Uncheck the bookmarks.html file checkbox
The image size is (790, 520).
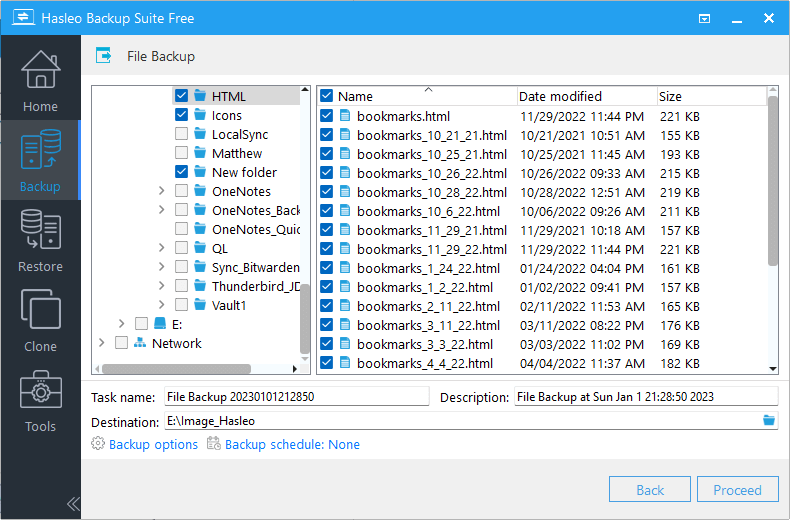[x=326, y=116]
